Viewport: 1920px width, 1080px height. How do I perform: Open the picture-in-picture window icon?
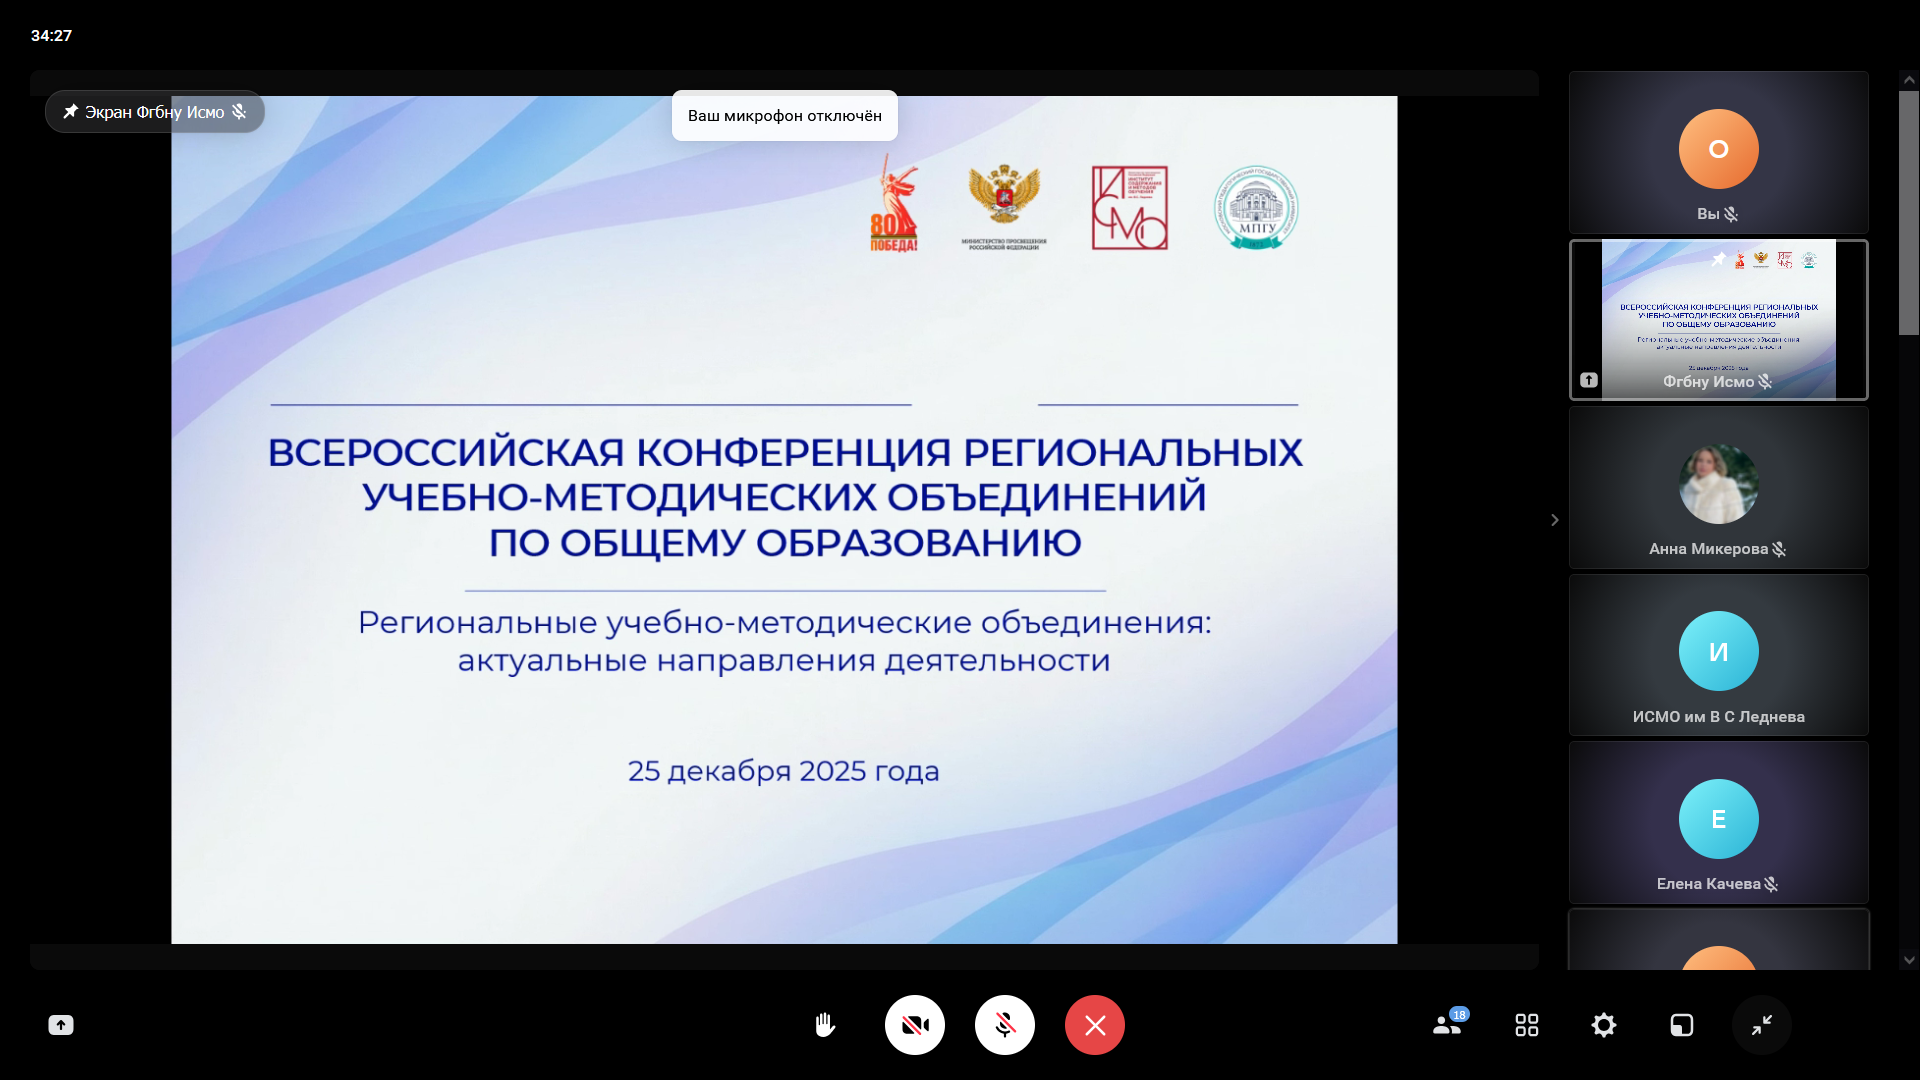point(1681,1025)
